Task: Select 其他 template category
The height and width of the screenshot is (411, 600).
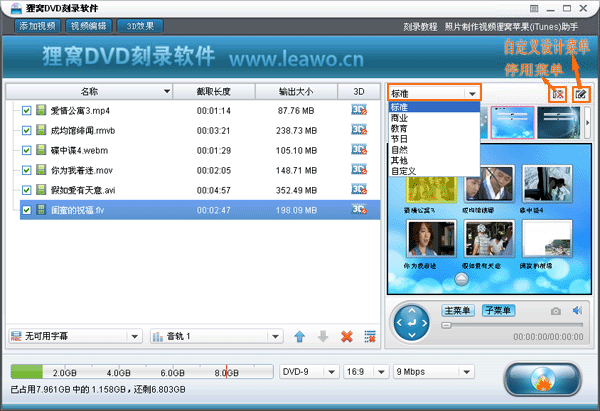Action: [434, 160]
